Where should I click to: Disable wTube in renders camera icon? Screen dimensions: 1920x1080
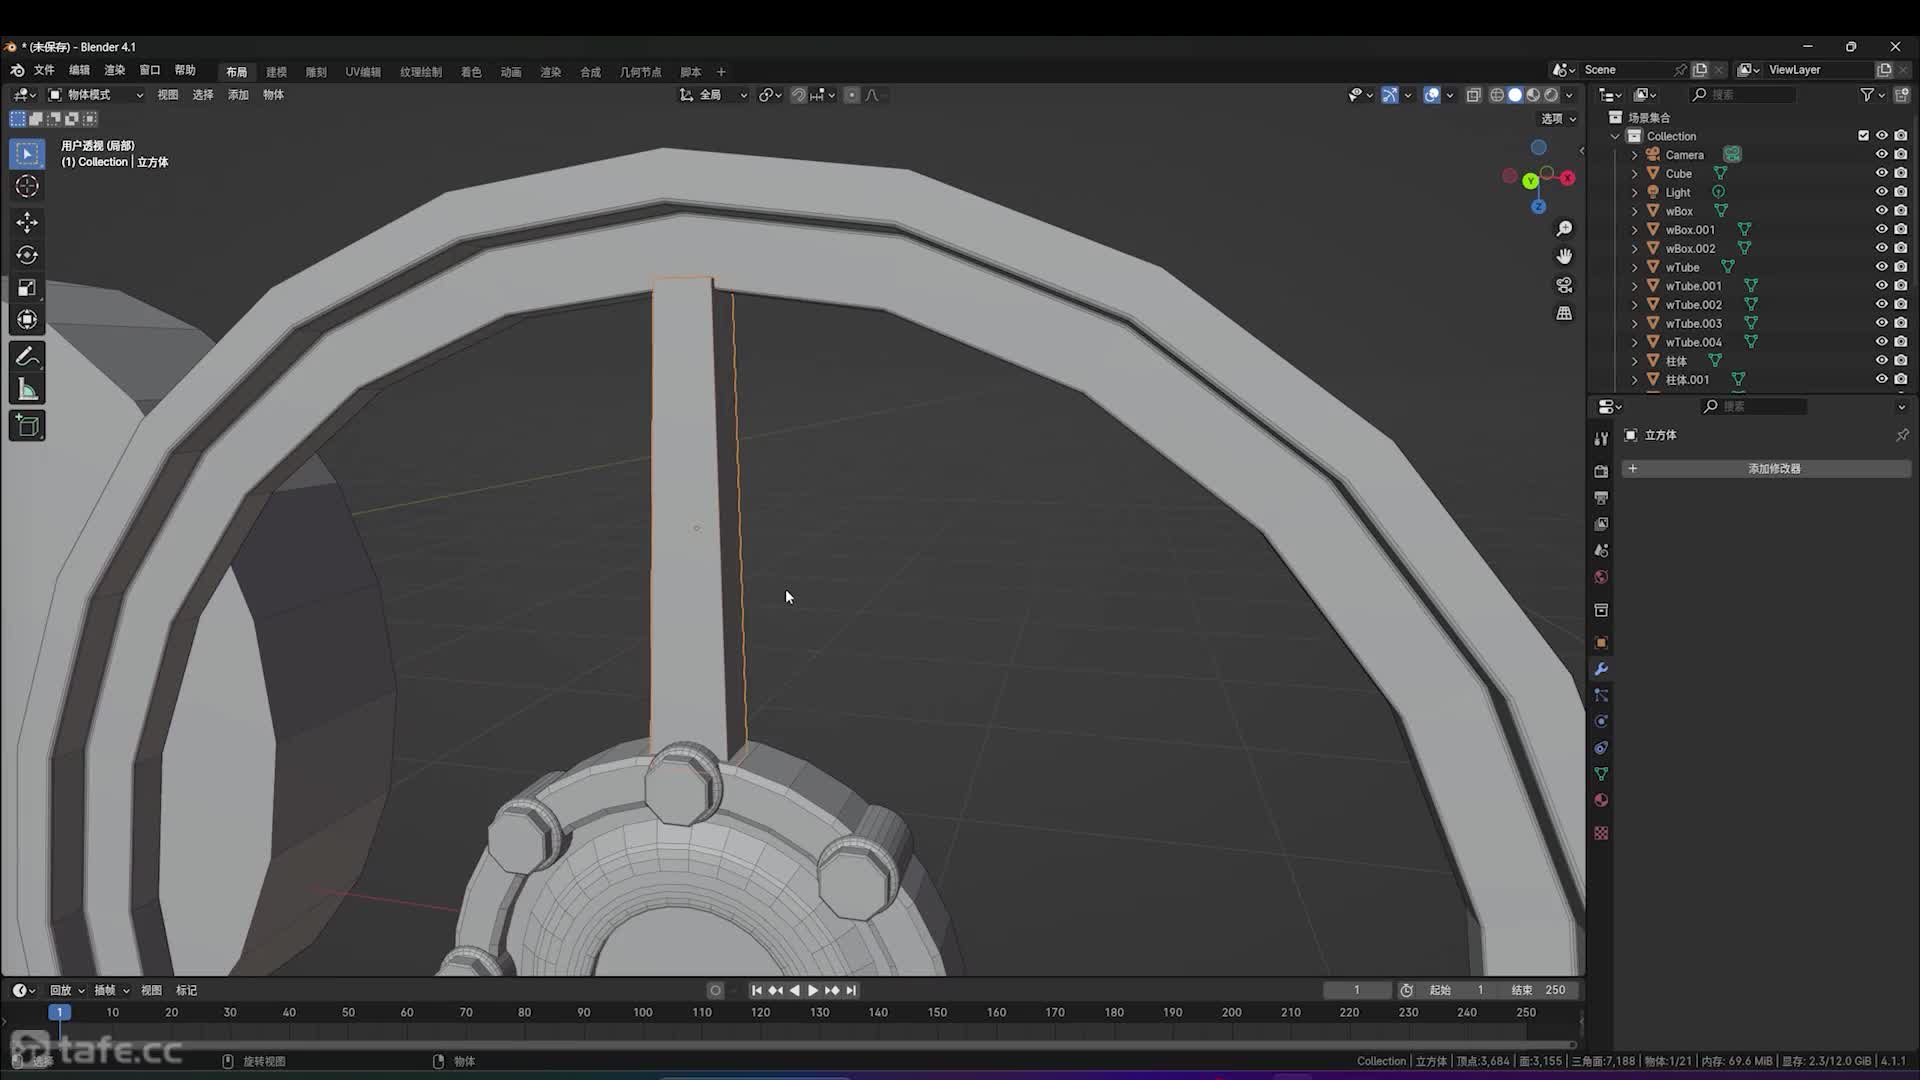(x=1901, y=267)
